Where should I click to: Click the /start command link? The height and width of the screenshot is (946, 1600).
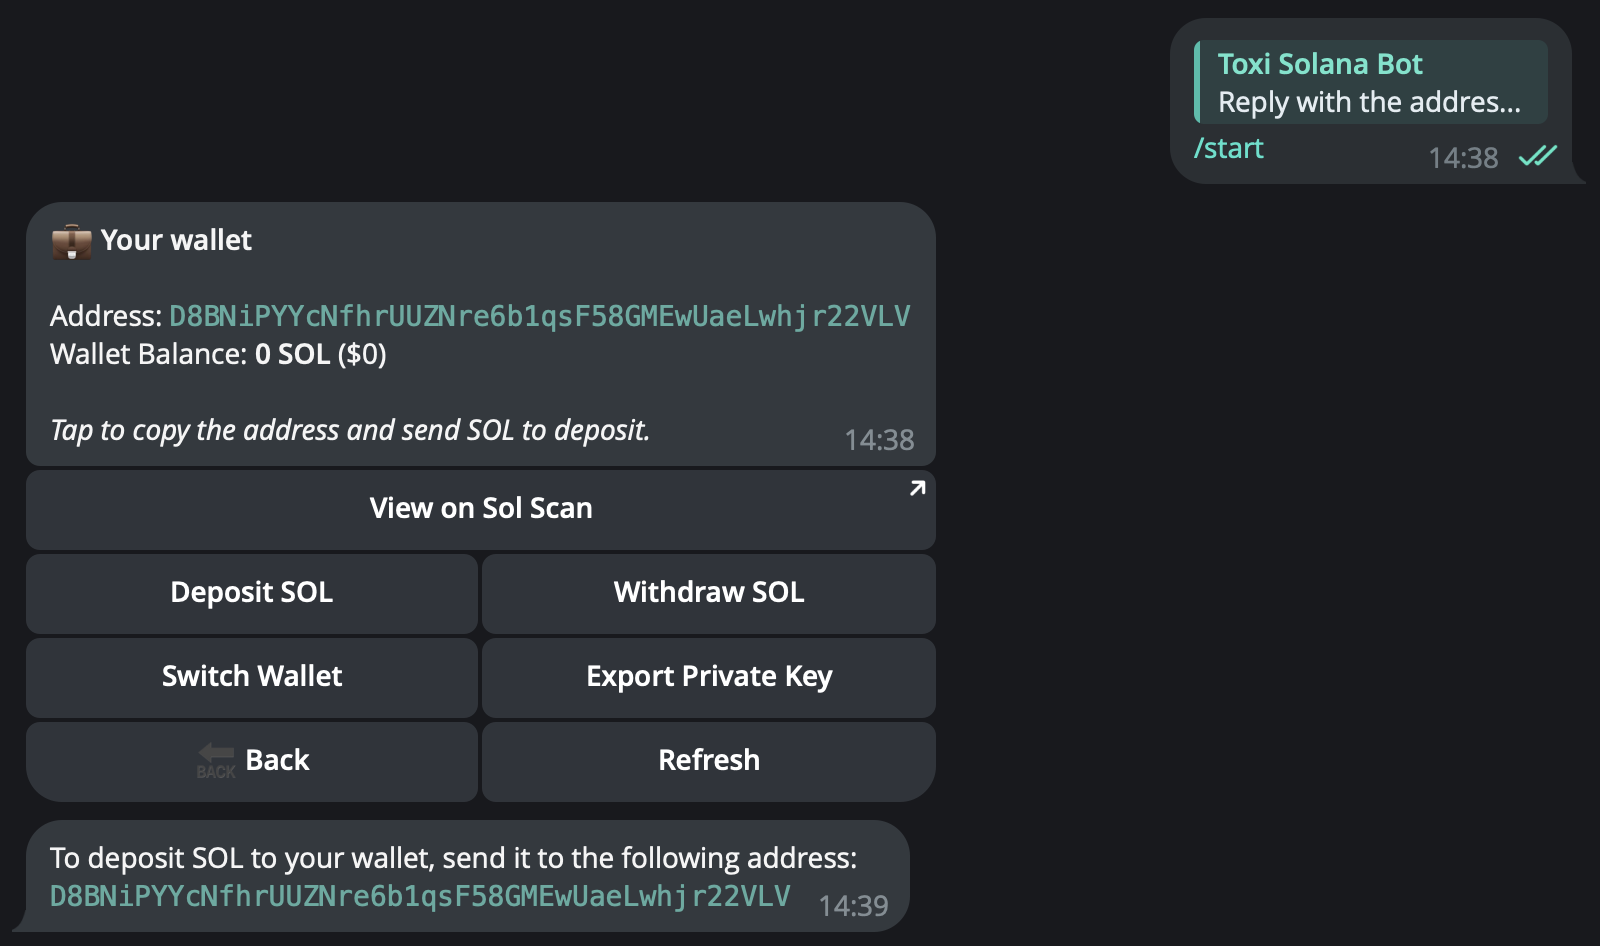click(1229, 149)
